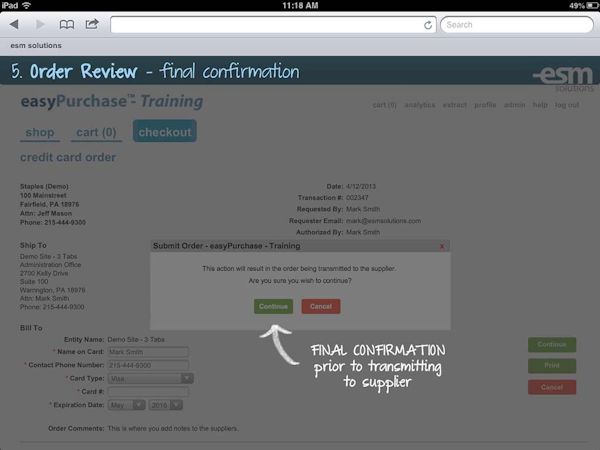The width and height of the screenshot is (600, 450).
Task: Click the easyPurchase Training logo
Action: pos(112,102)
